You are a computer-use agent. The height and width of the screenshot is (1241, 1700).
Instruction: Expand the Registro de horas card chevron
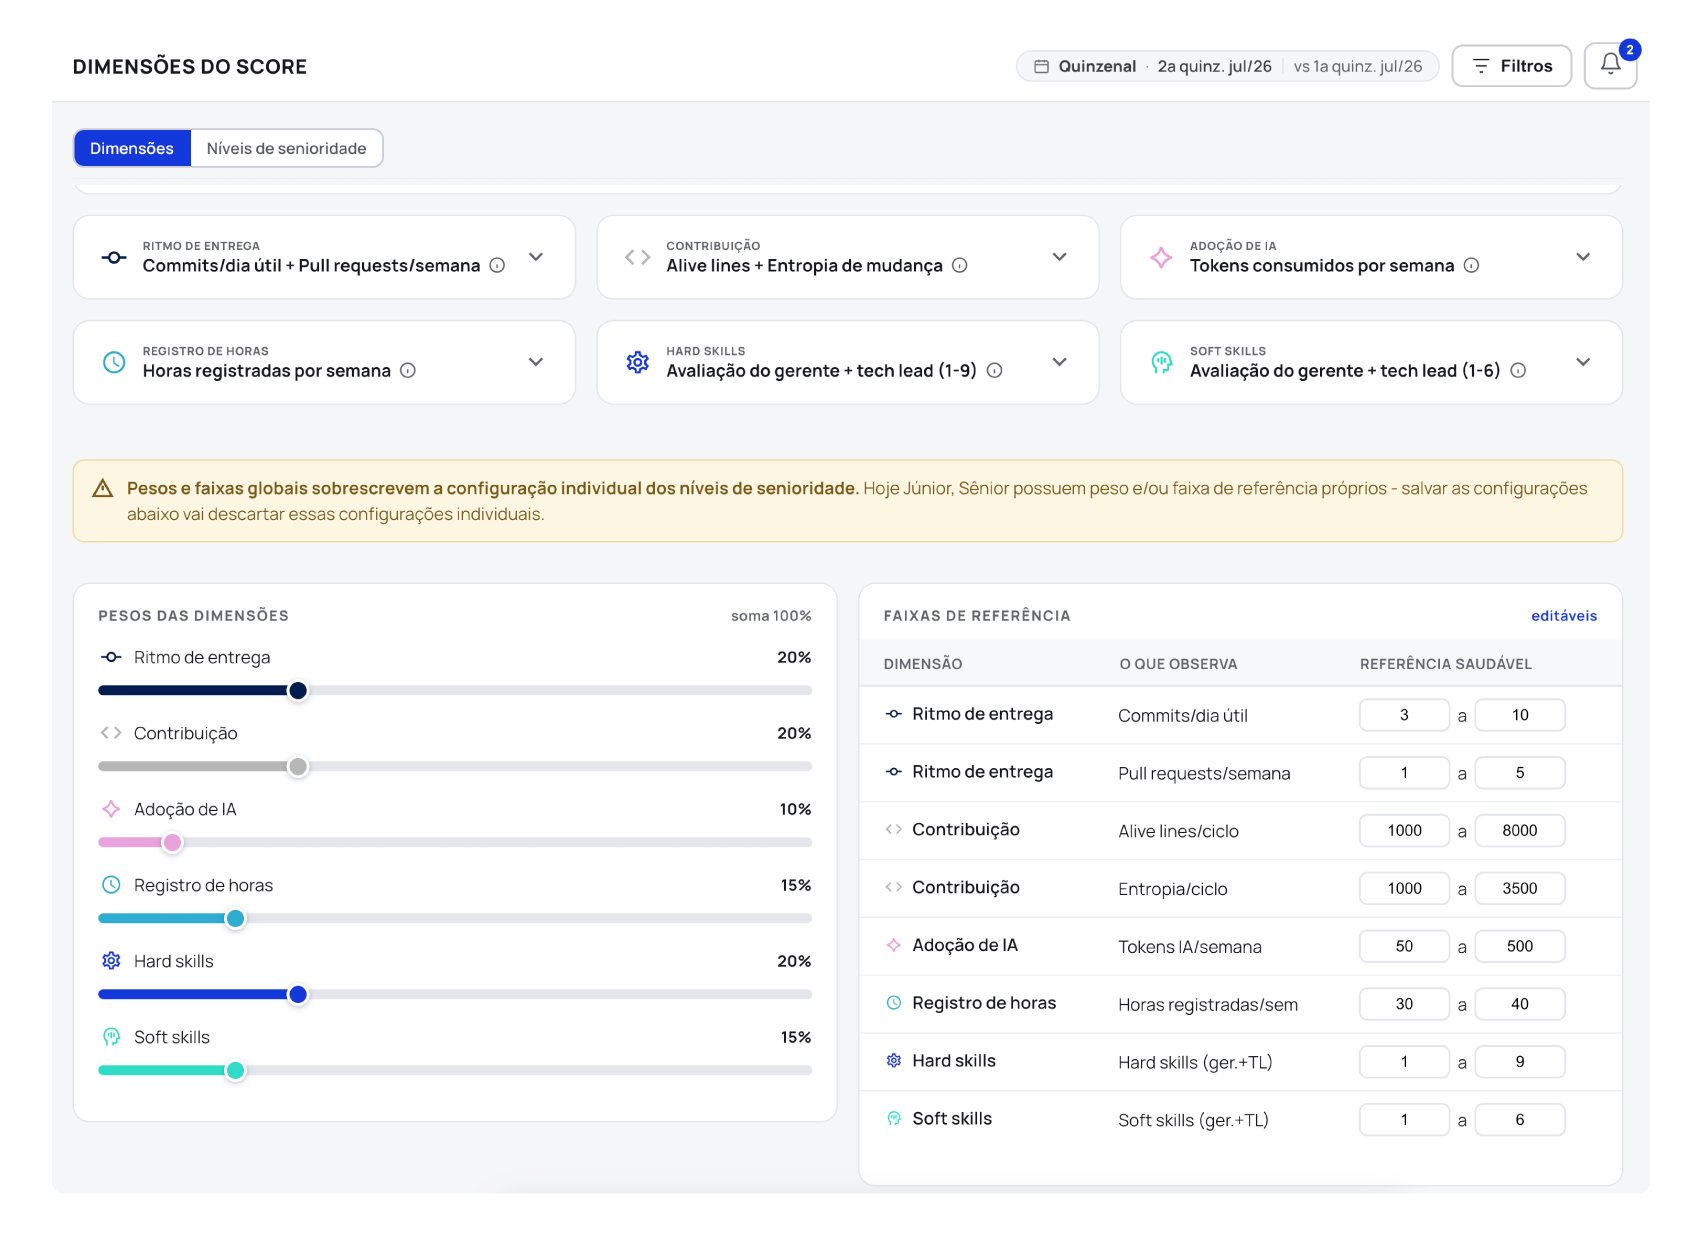[536, 362]
